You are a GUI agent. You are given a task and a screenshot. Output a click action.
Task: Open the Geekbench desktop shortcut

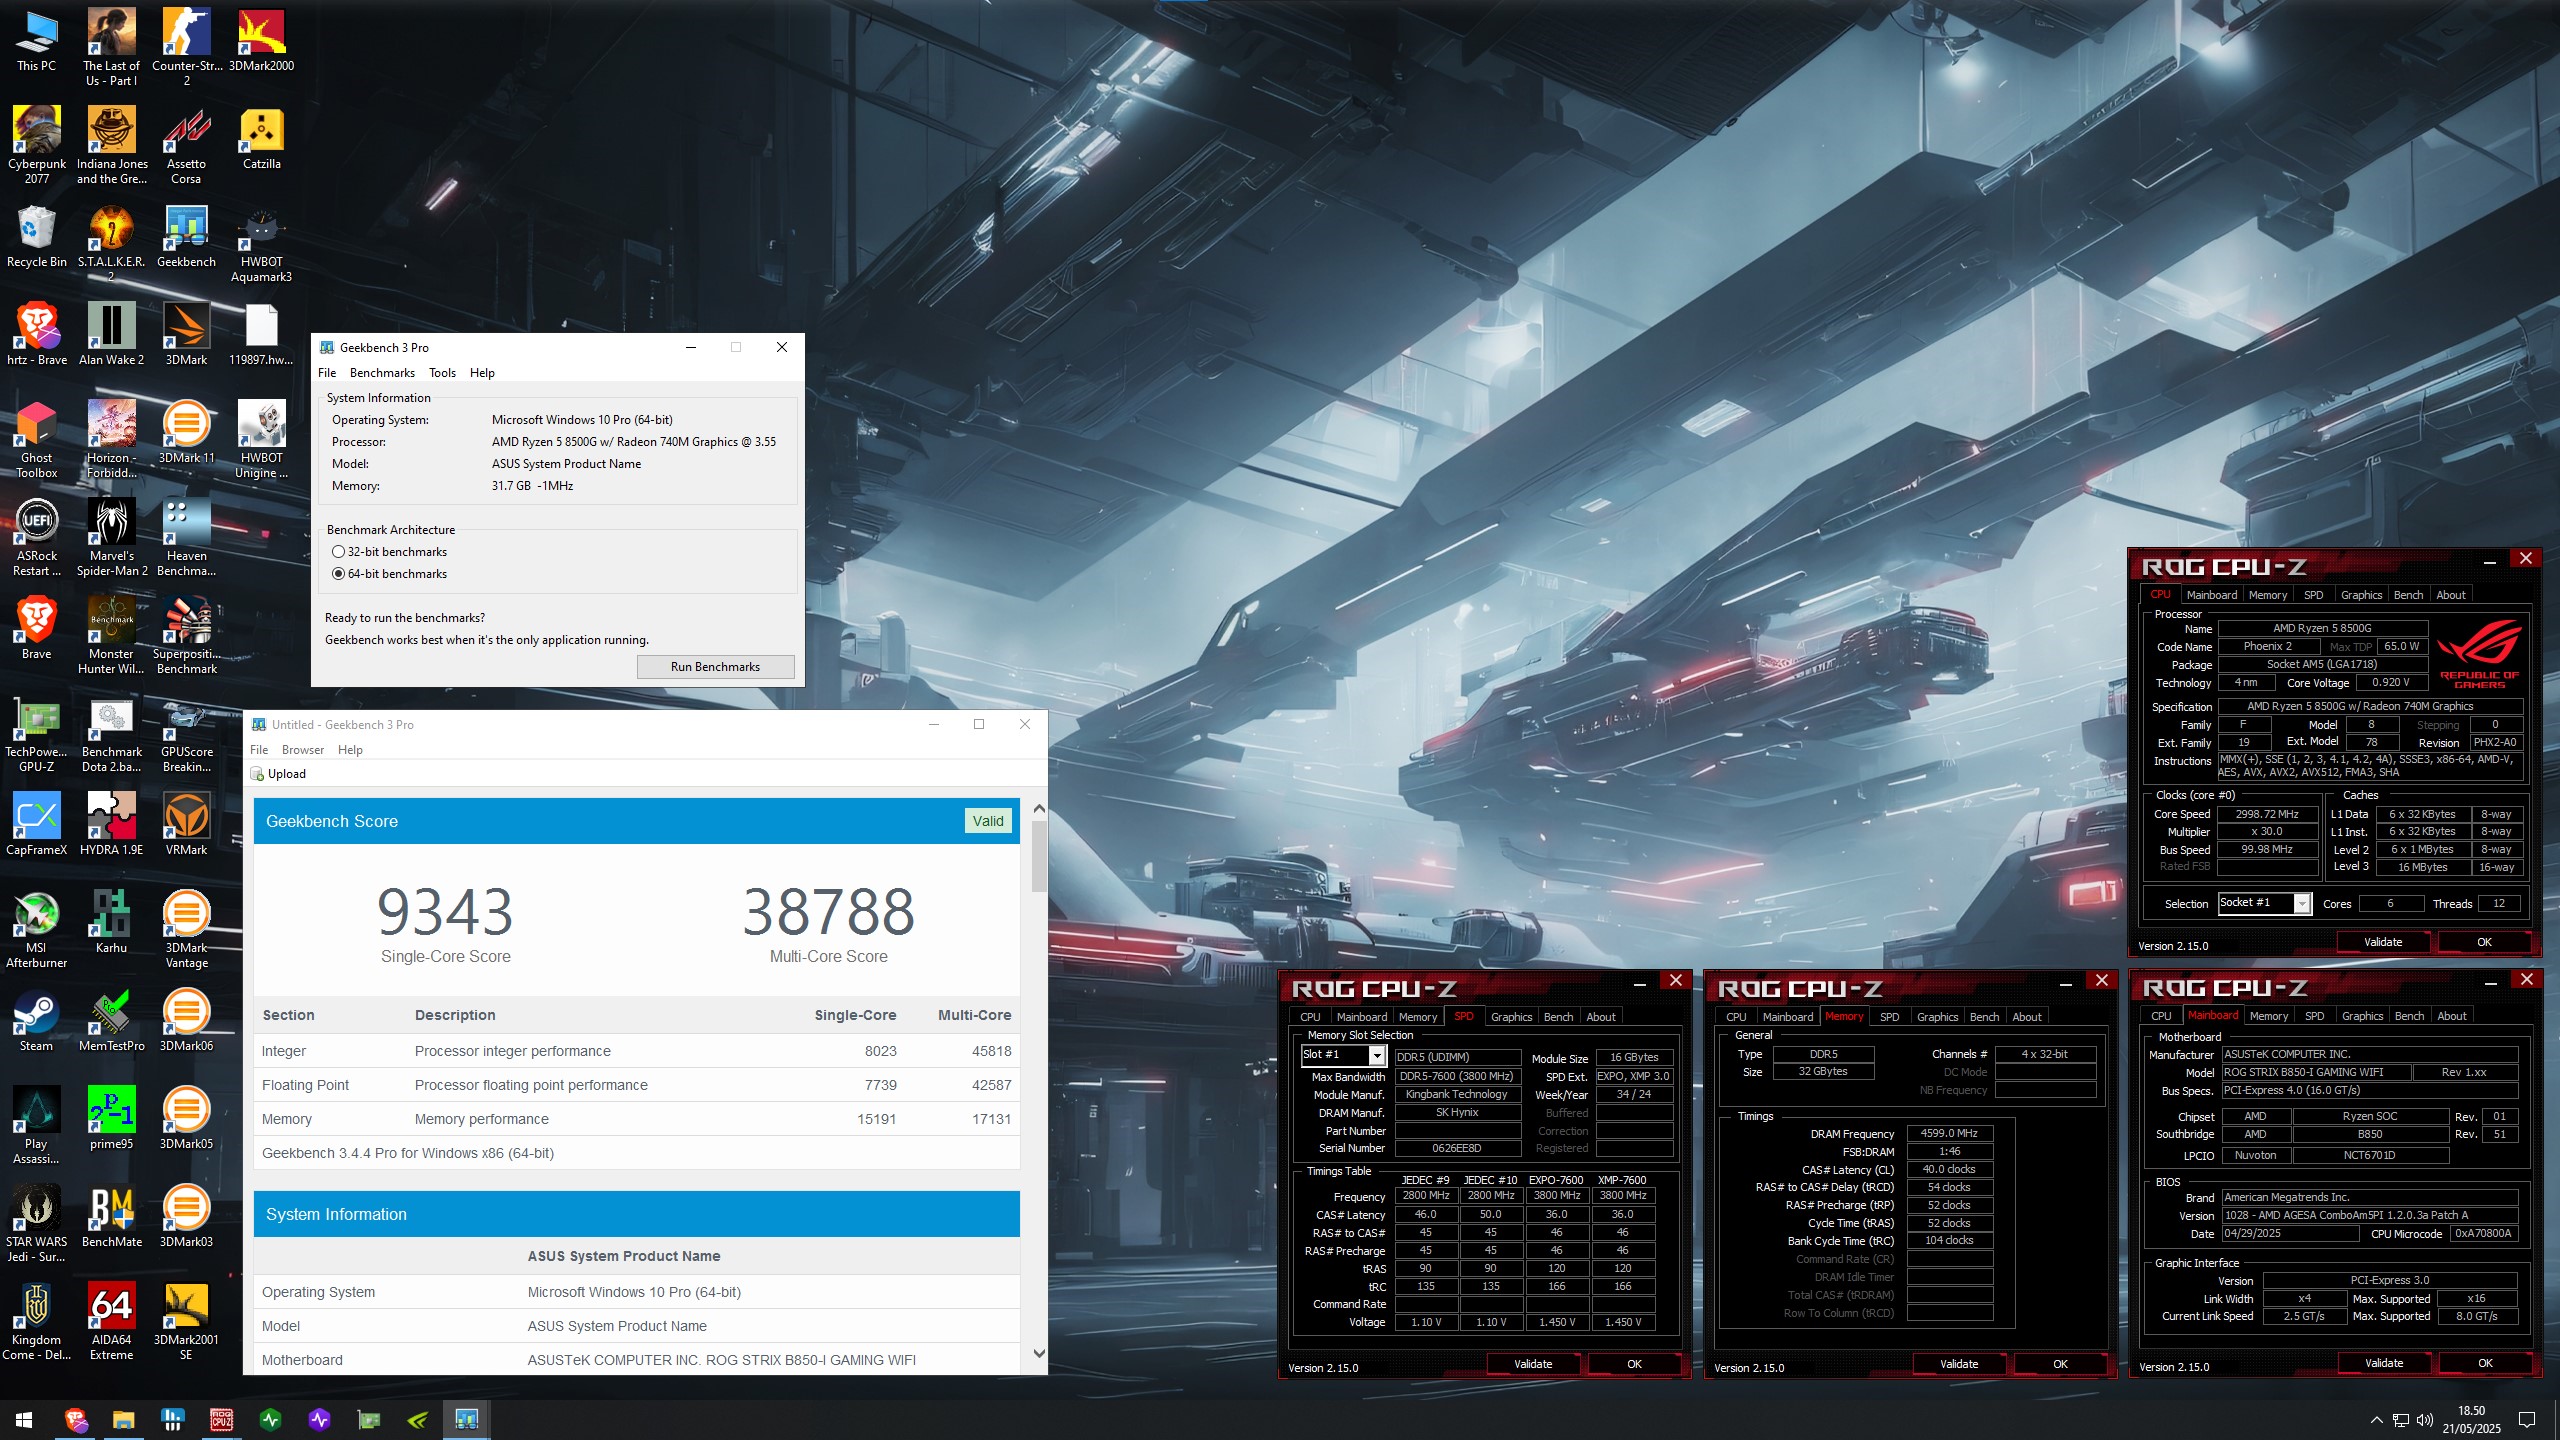[186, 236]
